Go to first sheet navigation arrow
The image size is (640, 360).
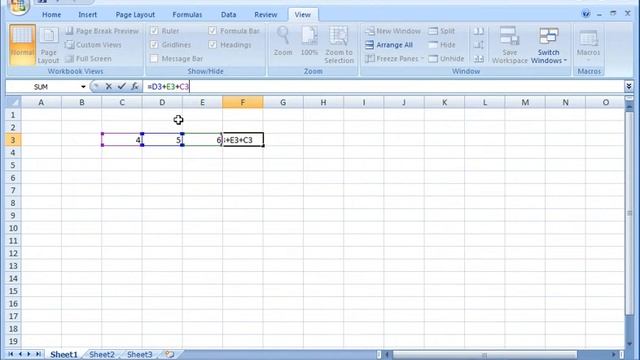coord(11,354)
